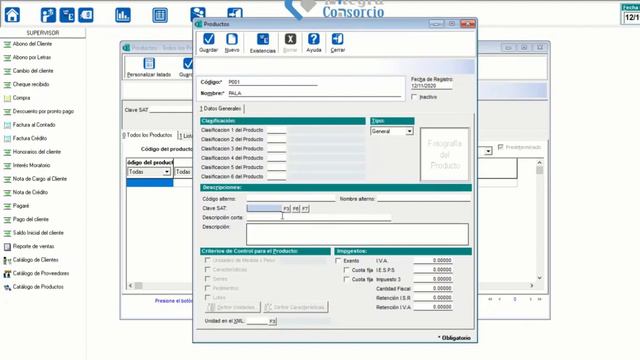Viewport: 640px width, 360px height.
Task: Click Personalizar listado icon in background window
Action: point(149,64)
